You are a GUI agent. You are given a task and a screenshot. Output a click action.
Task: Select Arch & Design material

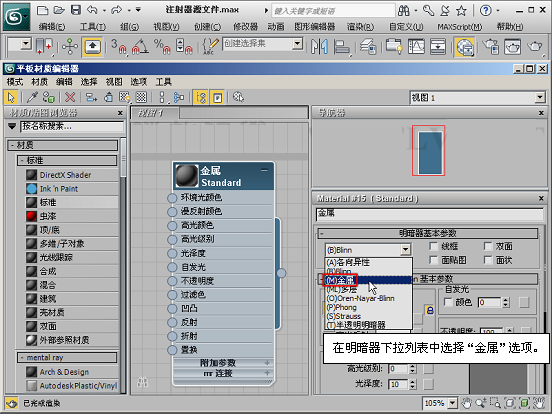tap(73, 372)
